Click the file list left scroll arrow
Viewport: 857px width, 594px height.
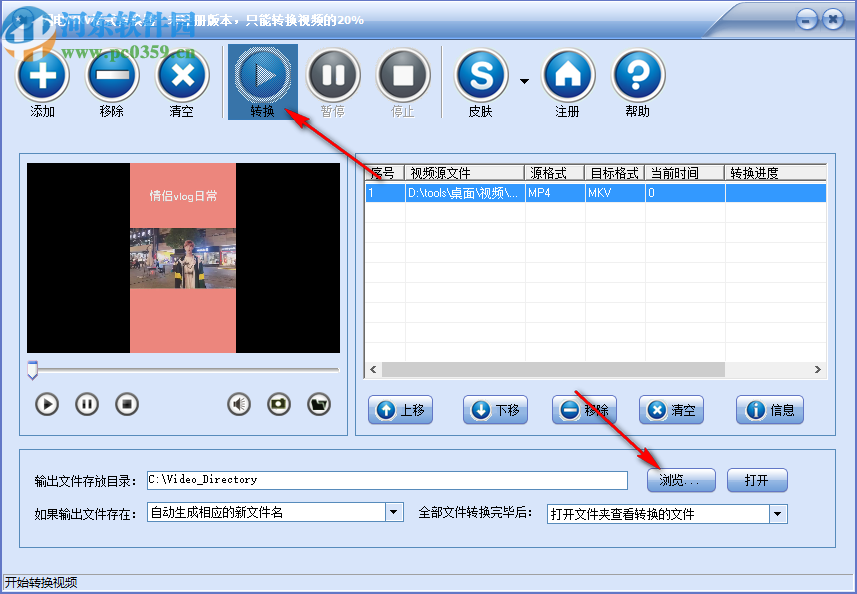[x=373, y=370]
